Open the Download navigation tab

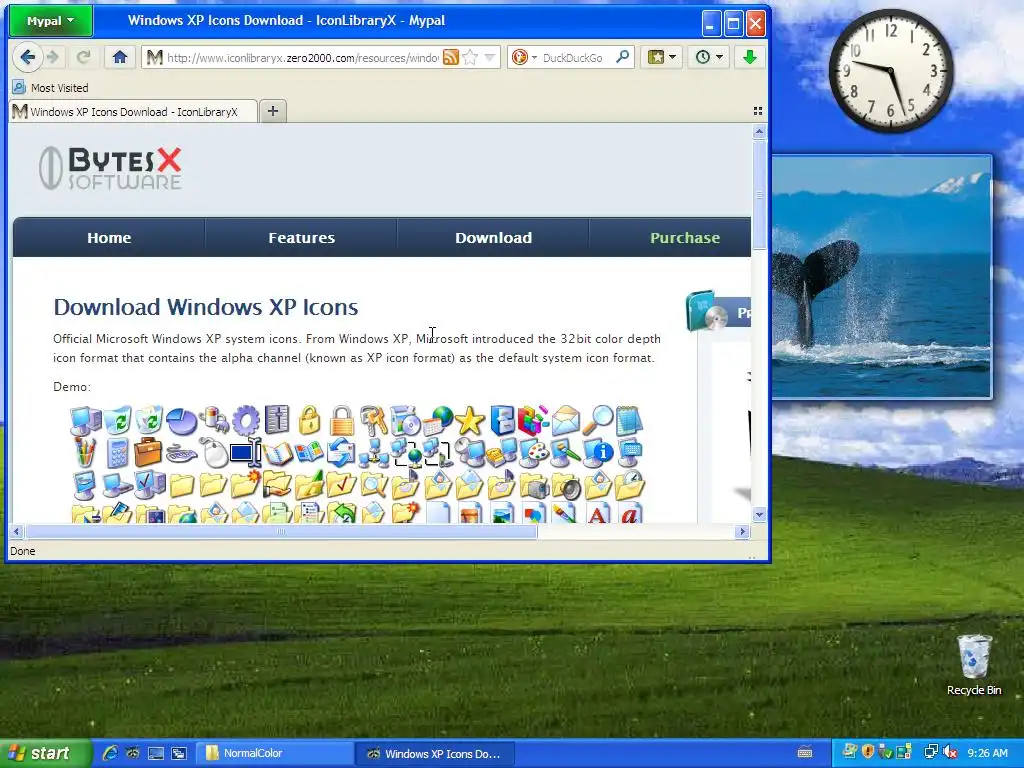pyautogui.click(x=493, y=238)
